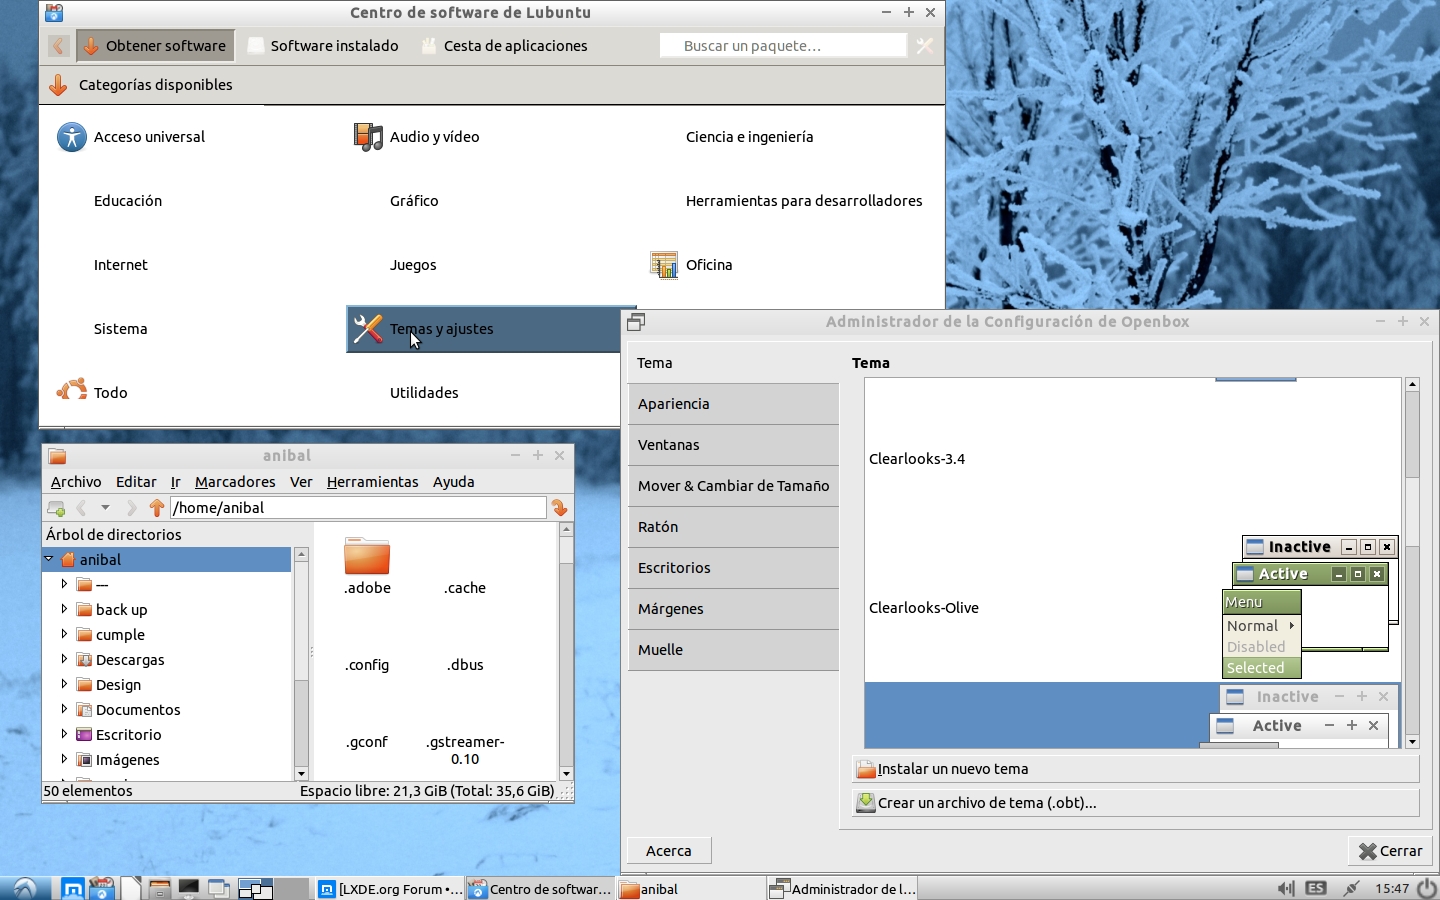
Task: Click the /home/anibal path field
Action: (x=358, y=508)
